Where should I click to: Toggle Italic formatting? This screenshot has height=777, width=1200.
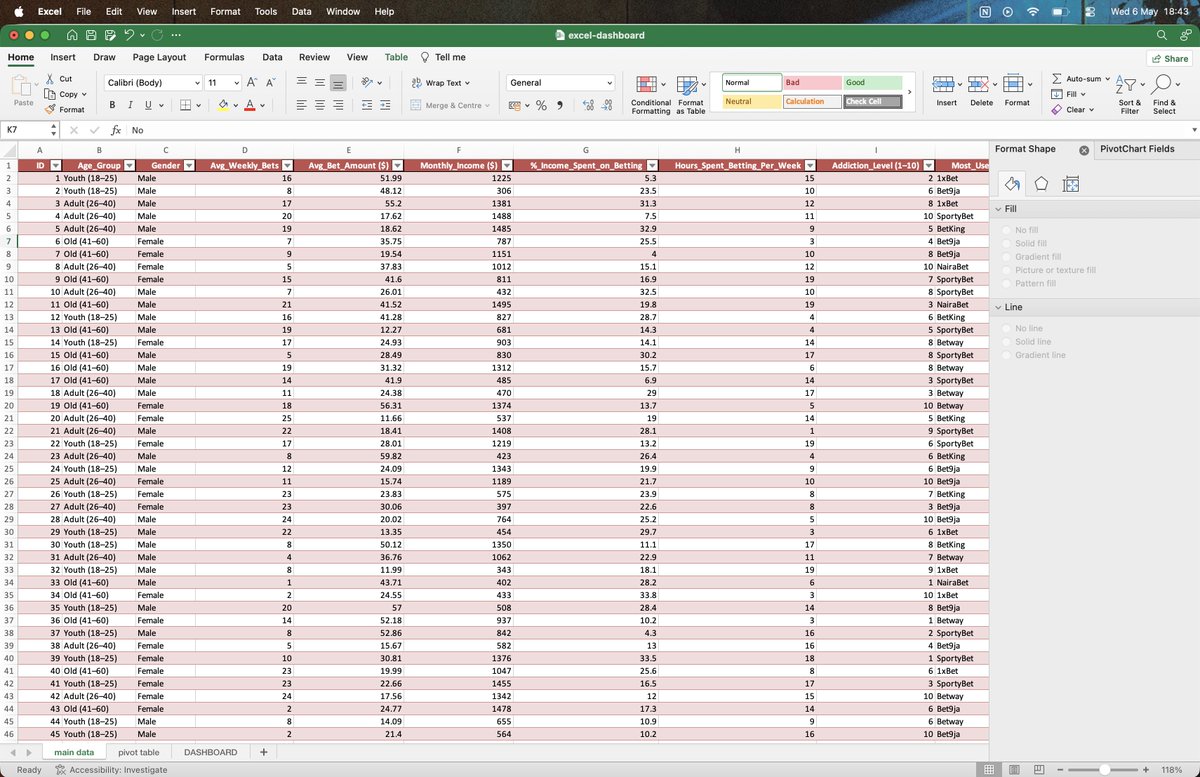pos(130,105)
